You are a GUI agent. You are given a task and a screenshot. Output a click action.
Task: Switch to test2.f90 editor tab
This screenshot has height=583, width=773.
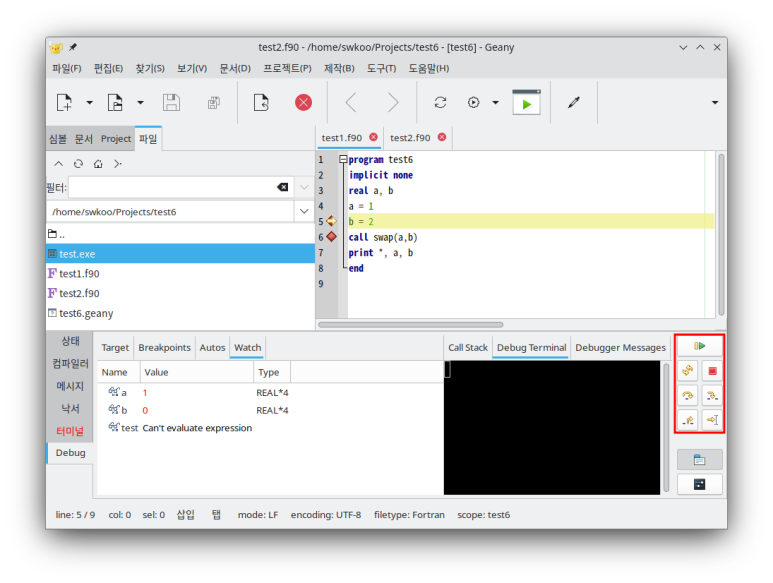coord(410,137)
